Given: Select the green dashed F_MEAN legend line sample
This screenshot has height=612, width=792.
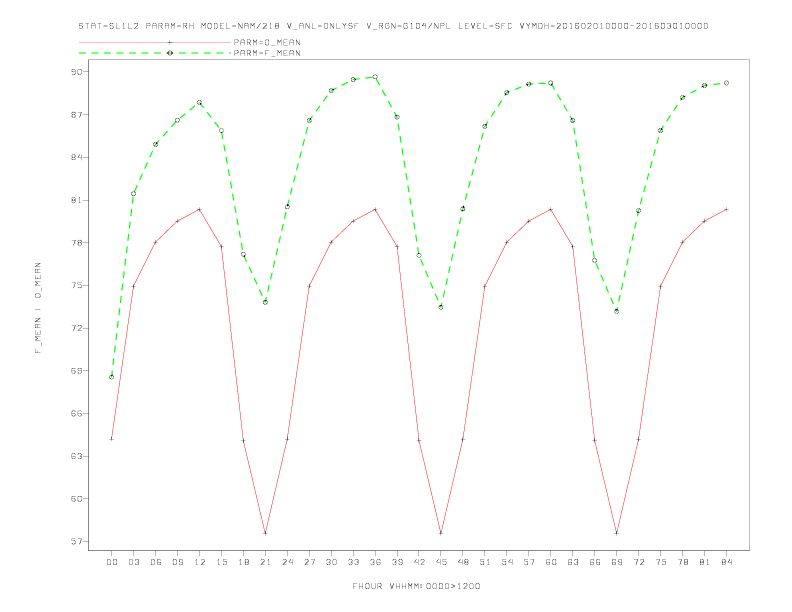Looking at the screenshot, I should point(155,53).
